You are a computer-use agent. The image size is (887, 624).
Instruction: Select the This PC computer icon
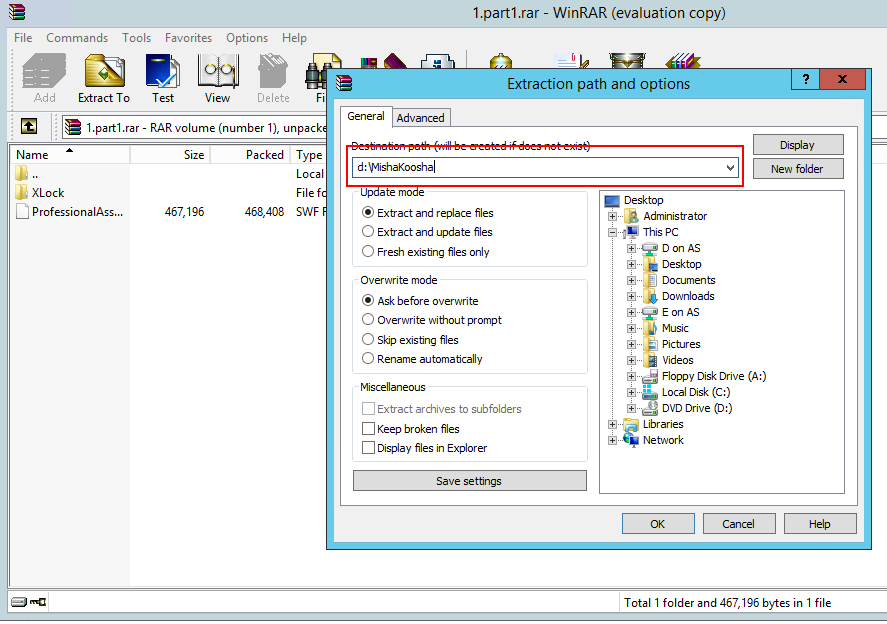pos(631,232)
